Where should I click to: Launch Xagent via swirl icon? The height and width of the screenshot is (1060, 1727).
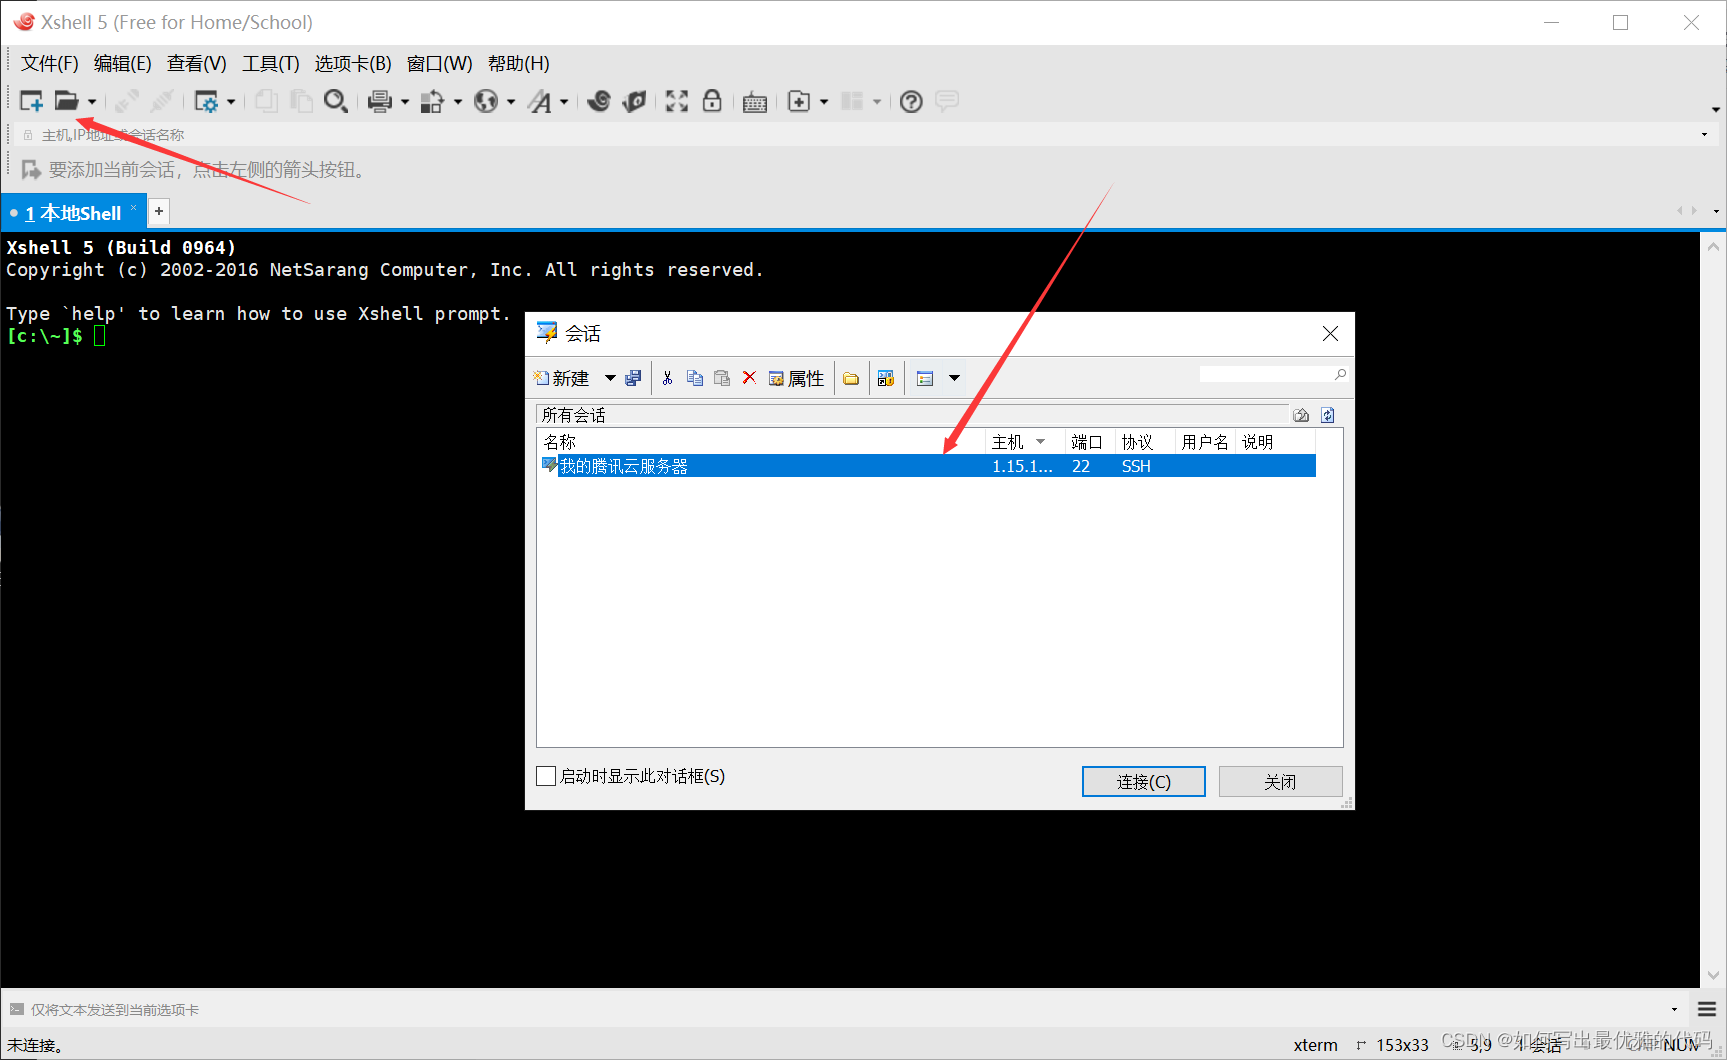point(599,101)
